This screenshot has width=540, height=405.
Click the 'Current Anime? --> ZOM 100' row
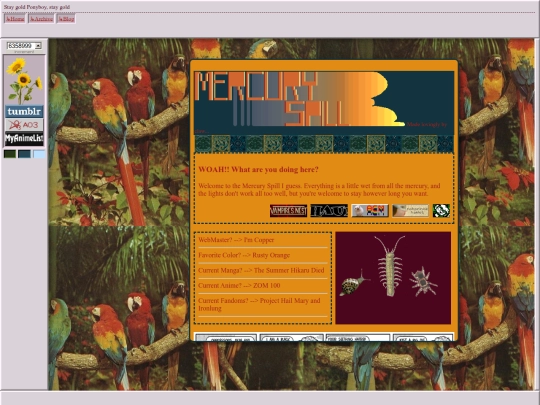[x=262, y=285]
